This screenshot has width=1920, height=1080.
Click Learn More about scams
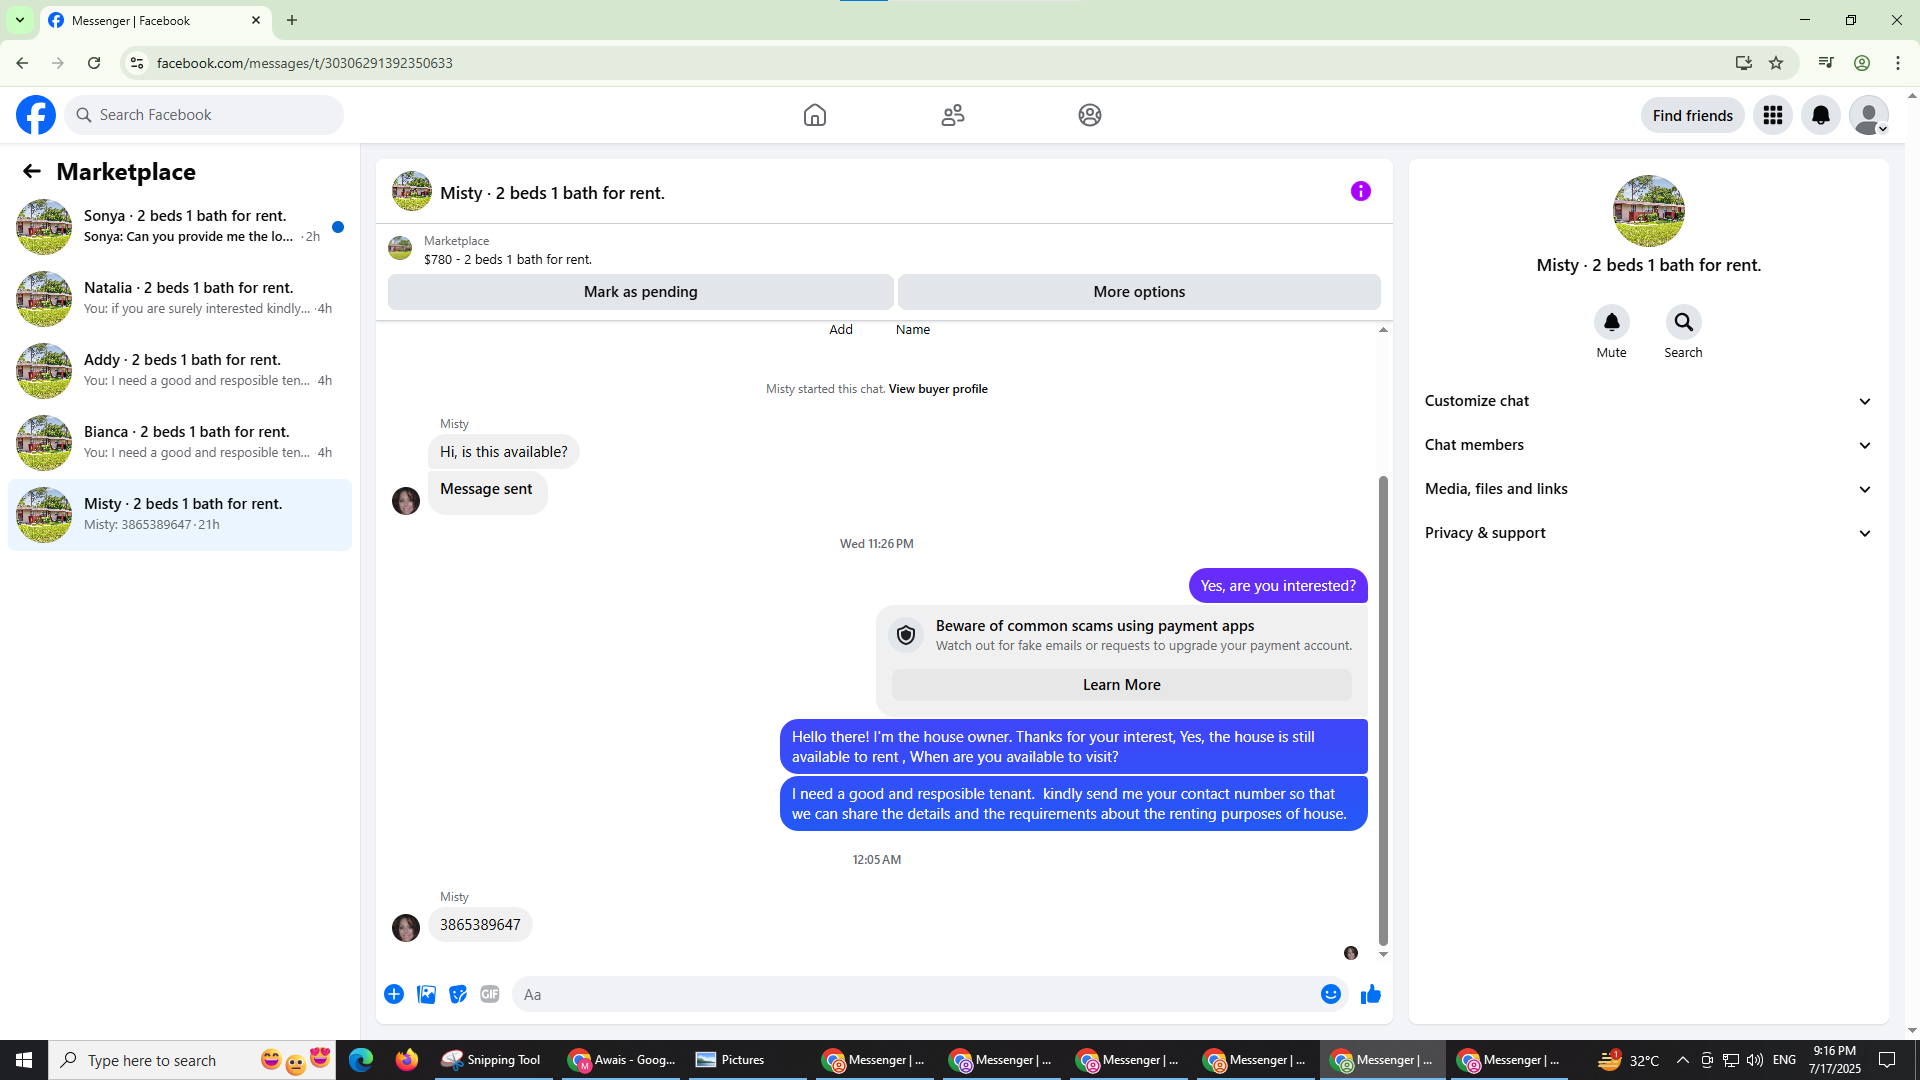(1121, 685)
